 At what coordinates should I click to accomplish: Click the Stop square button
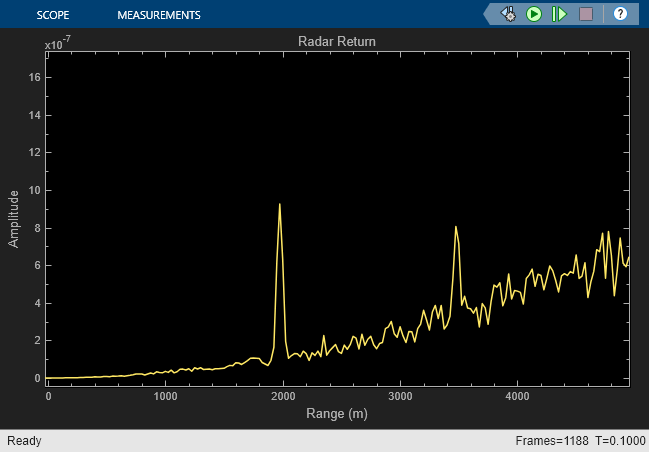point(586,14)
